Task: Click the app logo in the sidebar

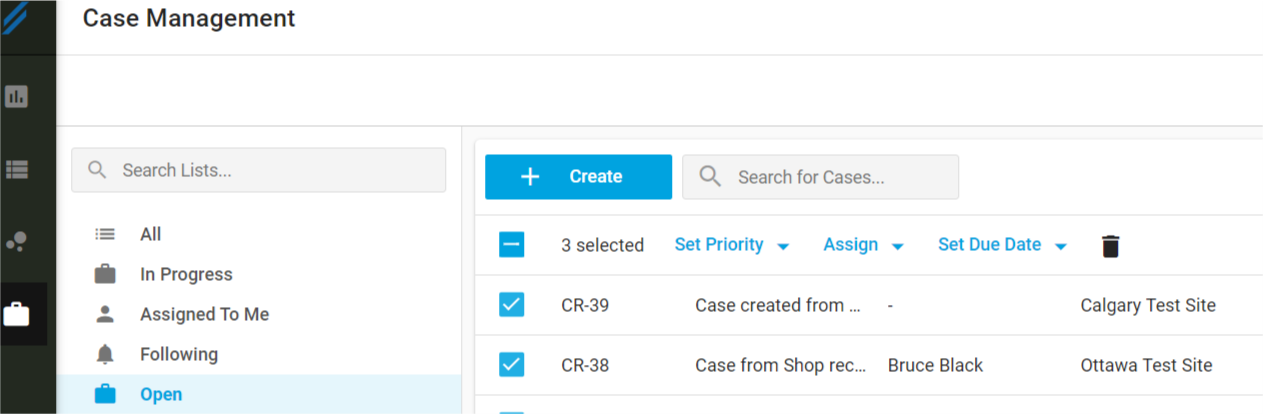Action: point(16,17)
